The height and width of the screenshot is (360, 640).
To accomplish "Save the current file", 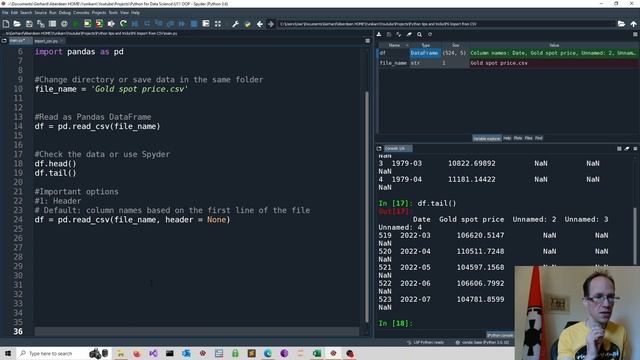I will coord(29,24).
